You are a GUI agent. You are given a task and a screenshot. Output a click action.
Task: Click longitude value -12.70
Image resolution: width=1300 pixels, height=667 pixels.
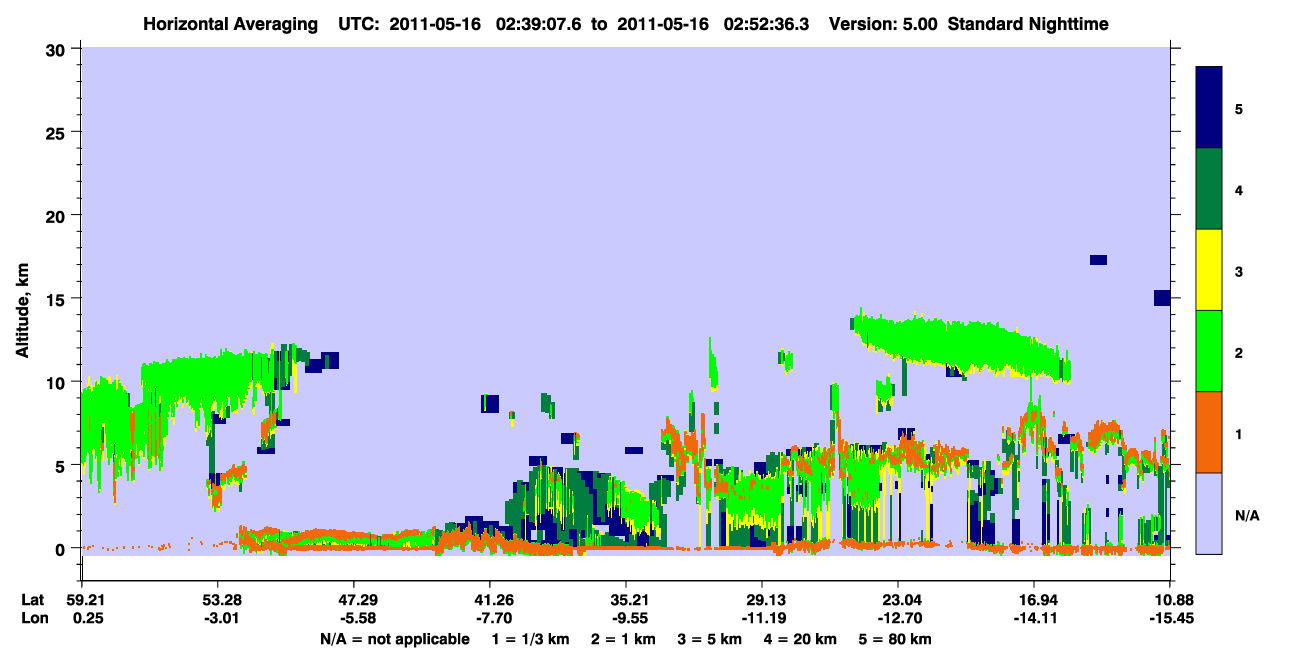click(x=898, y=618)
